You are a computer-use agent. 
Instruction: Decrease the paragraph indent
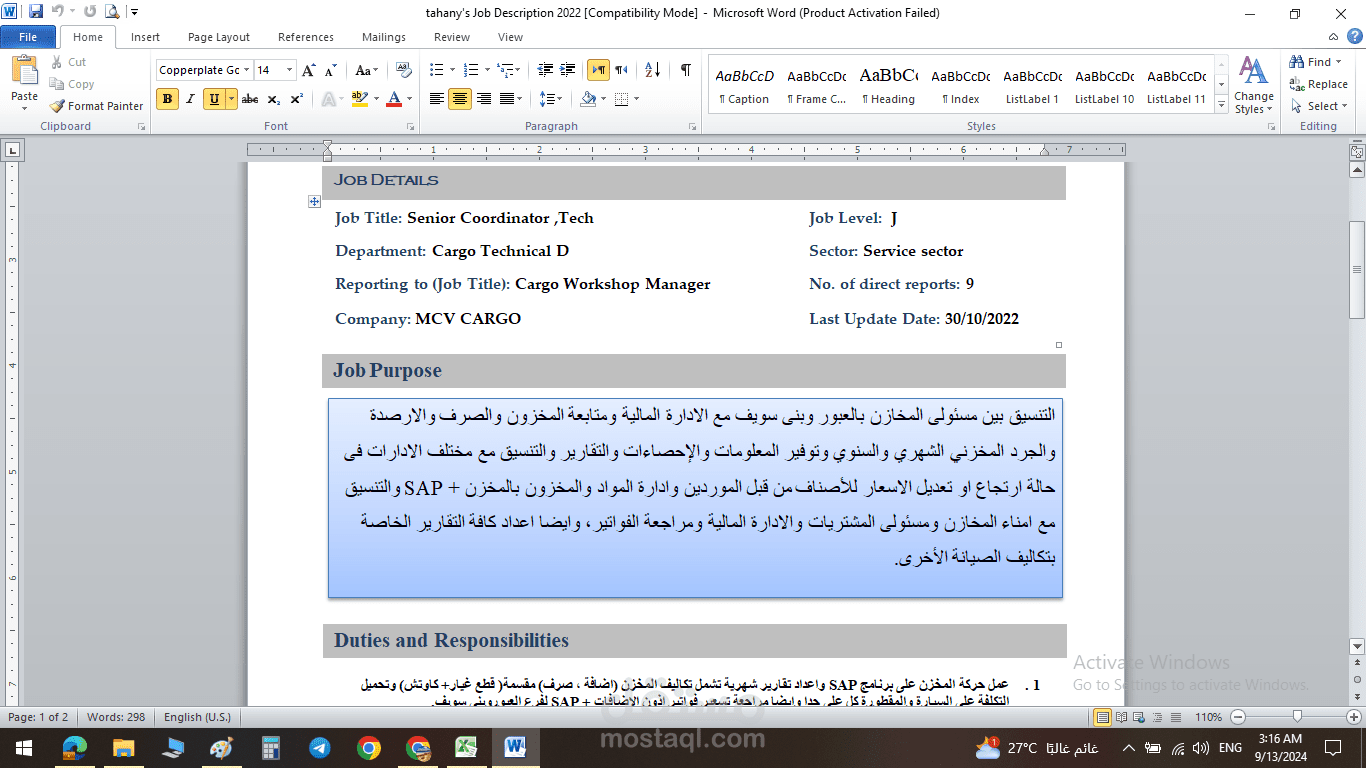pos(545,70)
